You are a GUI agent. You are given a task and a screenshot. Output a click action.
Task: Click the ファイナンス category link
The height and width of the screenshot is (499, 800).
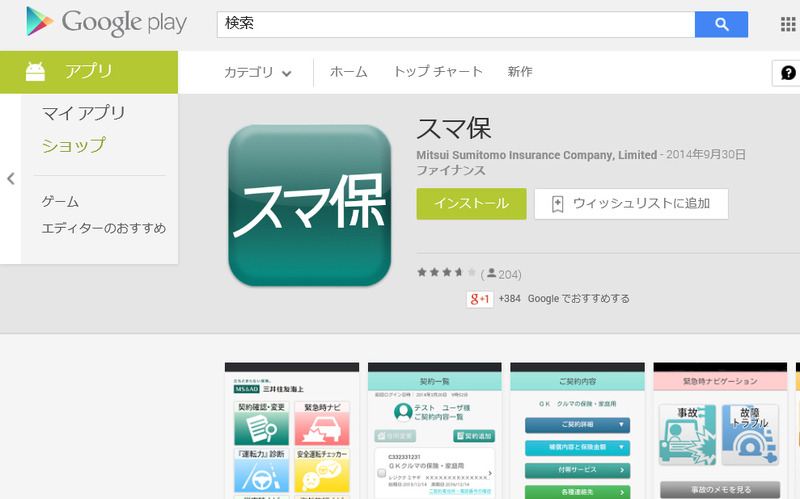click(451, 171)
